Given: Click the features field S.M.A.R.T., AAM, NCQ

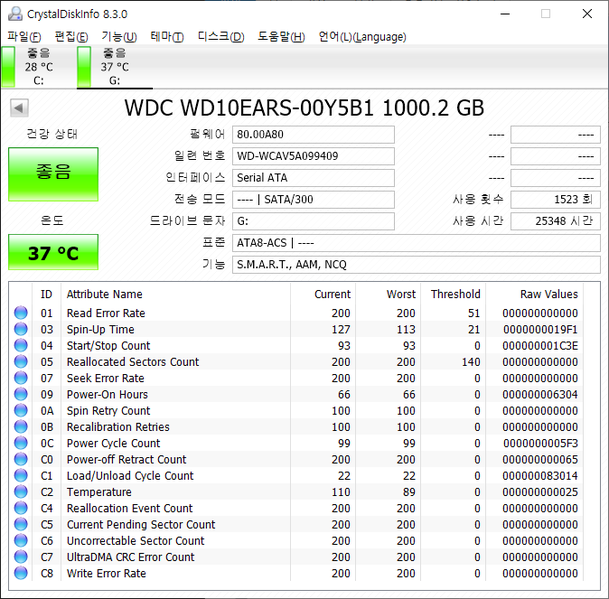Looking at the screenshot, I should coord(416,265).
